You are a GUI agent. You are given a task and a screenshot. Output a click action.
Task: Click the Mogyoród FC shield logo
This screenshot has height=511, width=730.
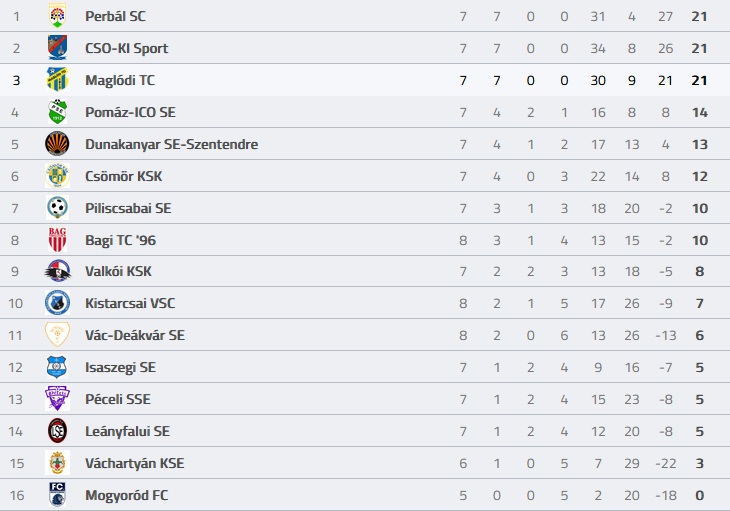tap(57, 495)
